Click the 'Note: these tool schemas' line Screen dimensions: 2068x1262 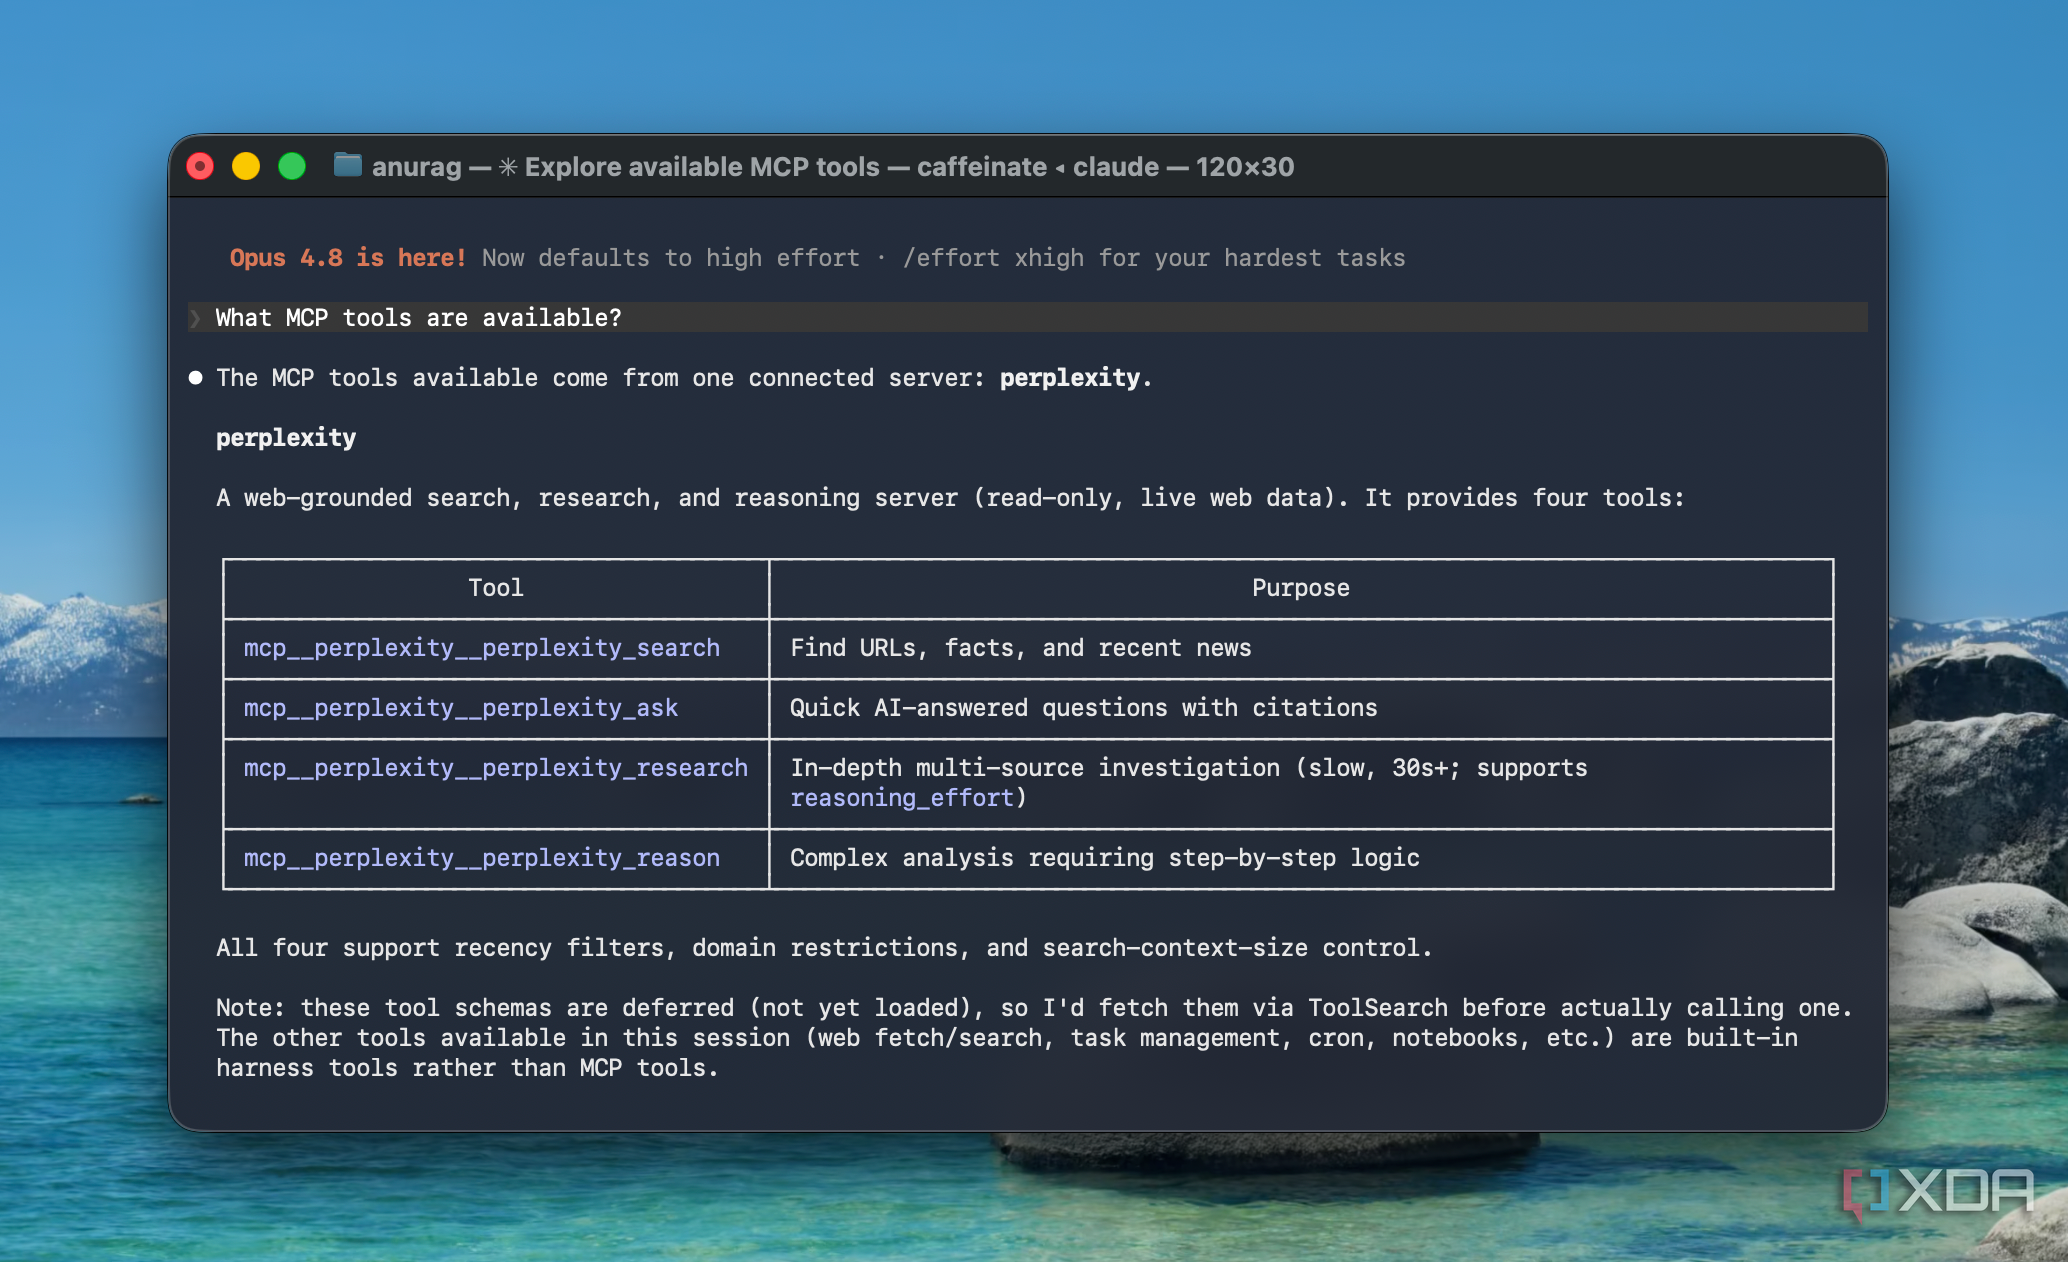pos(1034,1008)
